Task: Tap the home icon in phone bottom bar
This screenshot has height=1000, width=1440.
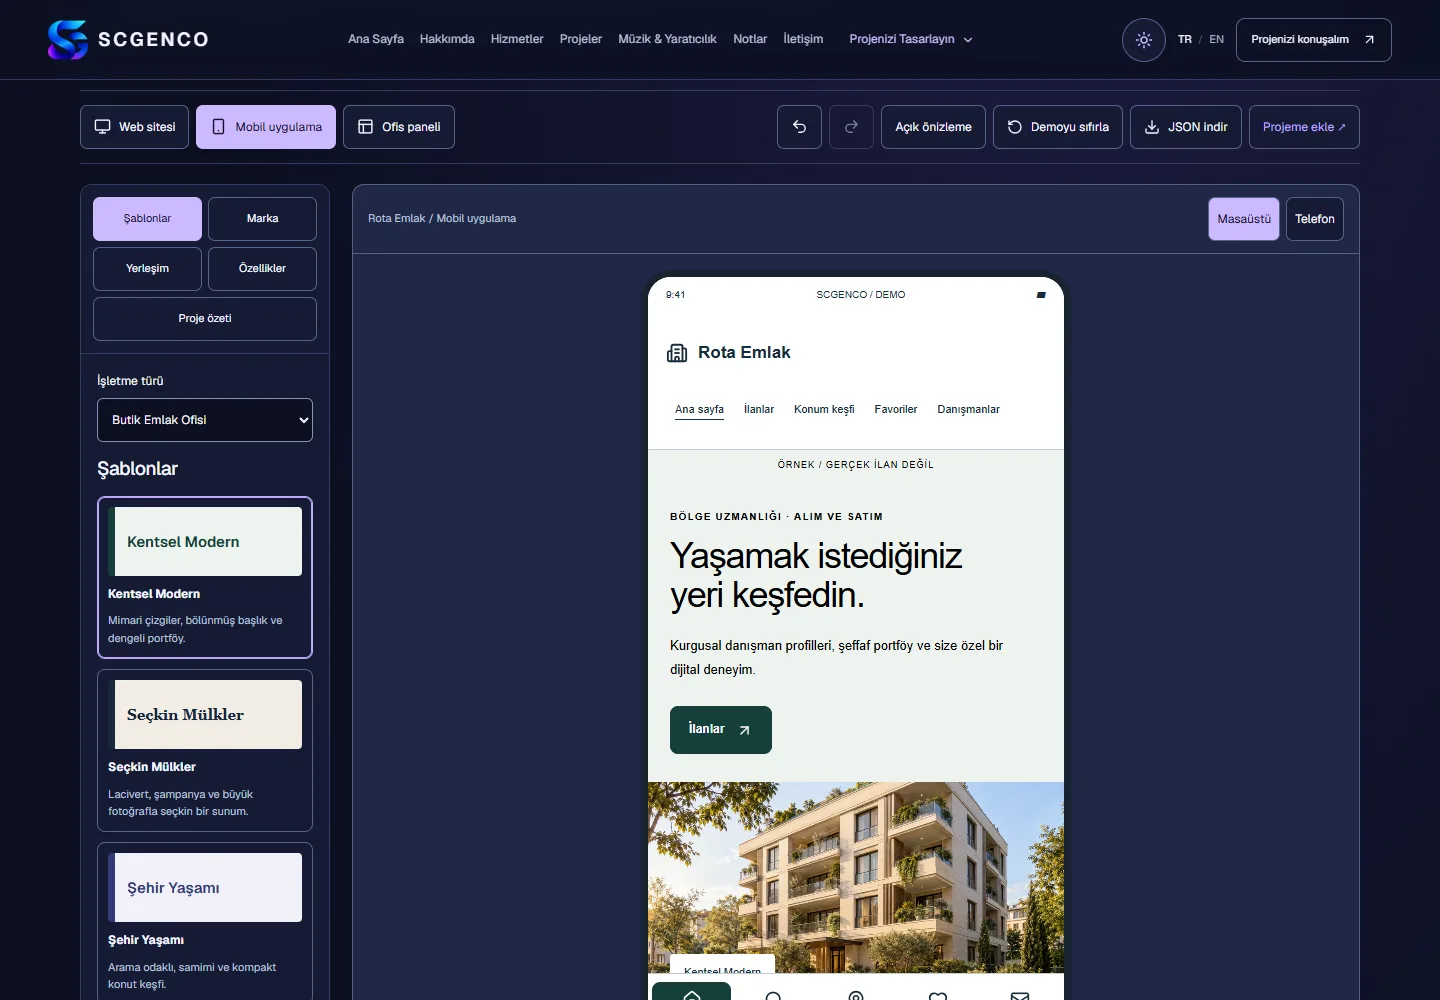Action: click(x=692, y=994)
